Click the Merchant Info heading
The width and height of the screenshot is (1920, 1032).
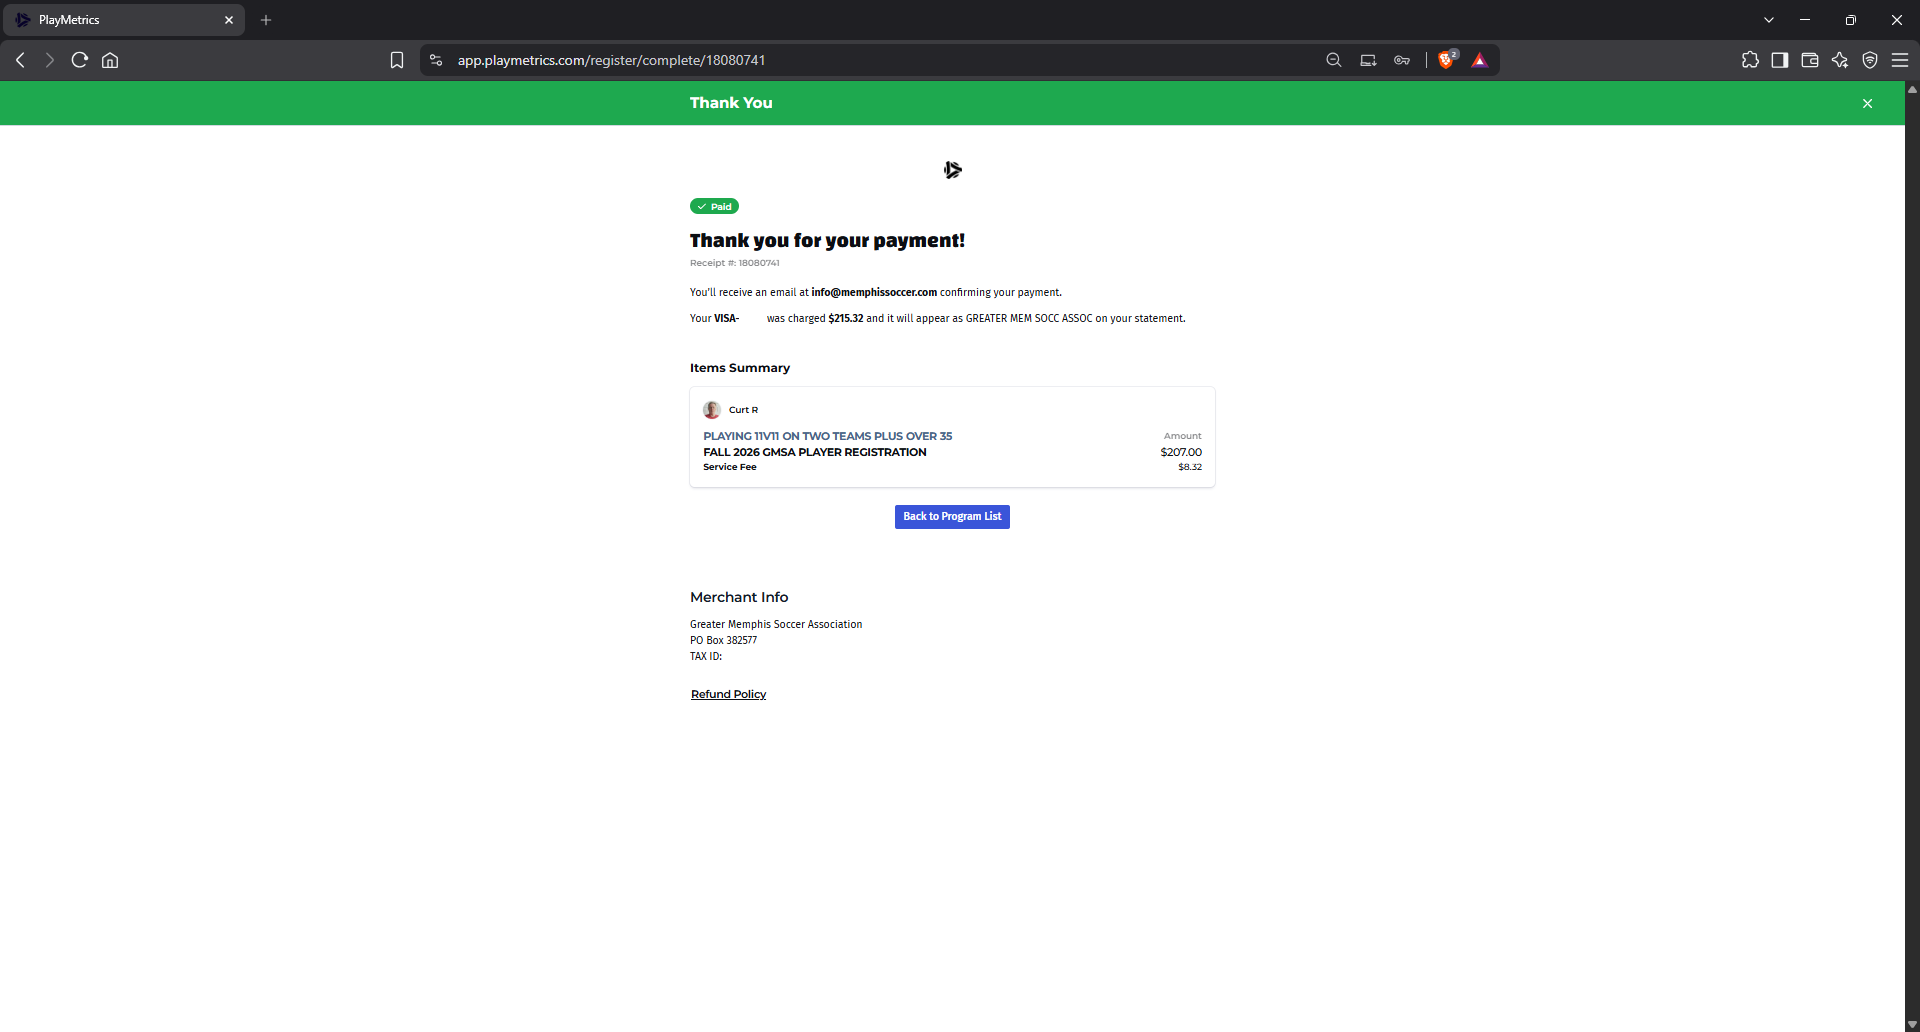[x=739, y=597]
